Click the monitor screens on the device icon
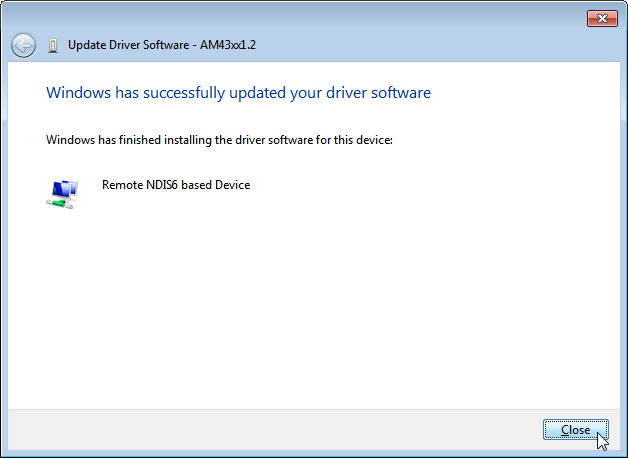 click(x=64, y=187)
